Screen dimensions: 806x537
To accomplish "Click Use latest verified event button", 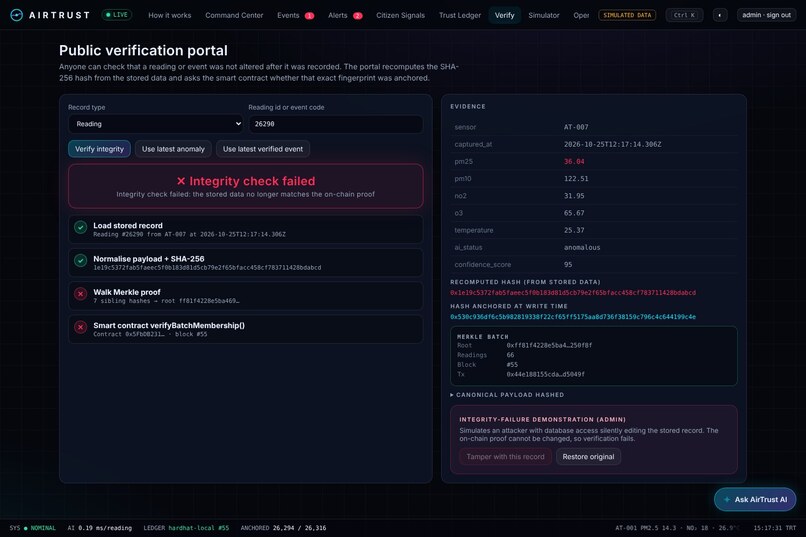I will pyautogui.click(x=263, y=149).
